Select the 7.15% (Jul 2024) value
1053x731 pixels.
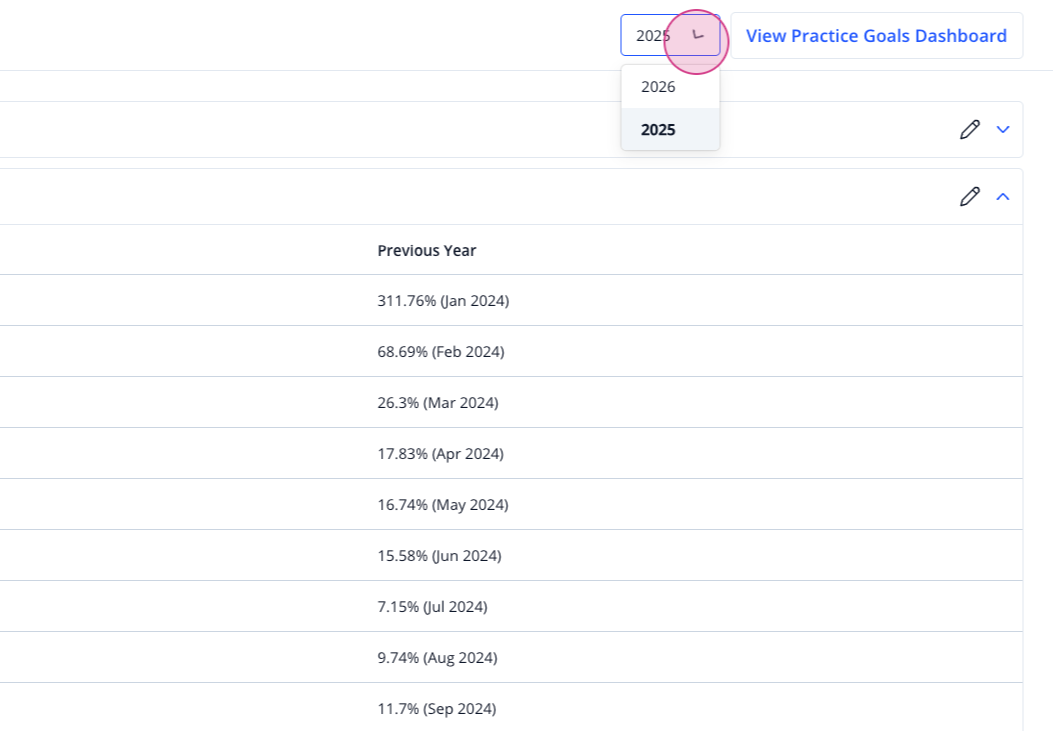pos(432,607)
